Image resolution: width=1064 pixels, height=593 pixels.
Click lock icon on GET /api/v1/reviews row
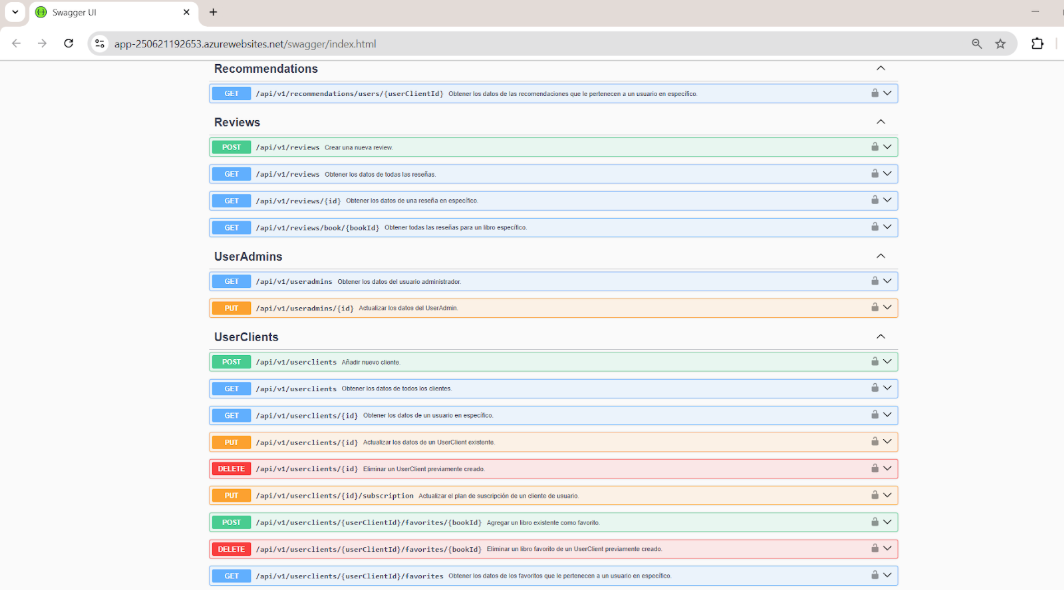[875, 174]
